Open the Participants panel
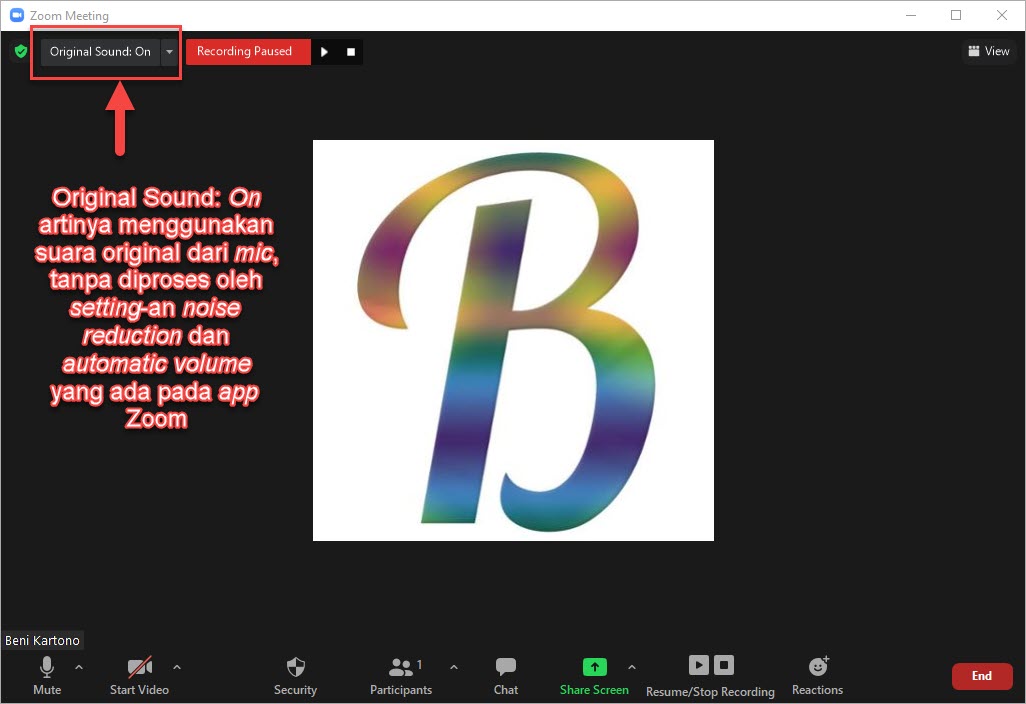 401,676
